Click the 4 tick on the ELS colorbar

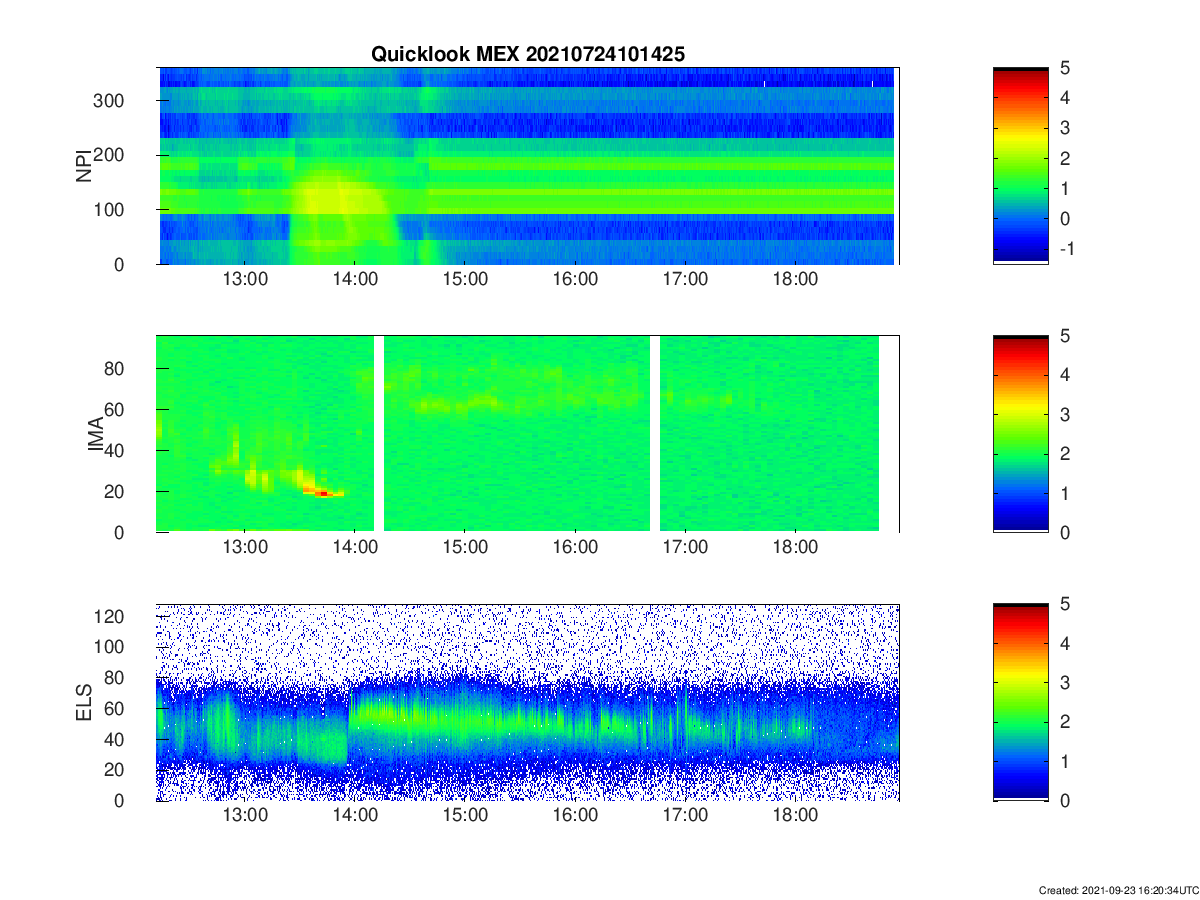pos(1066,643)
